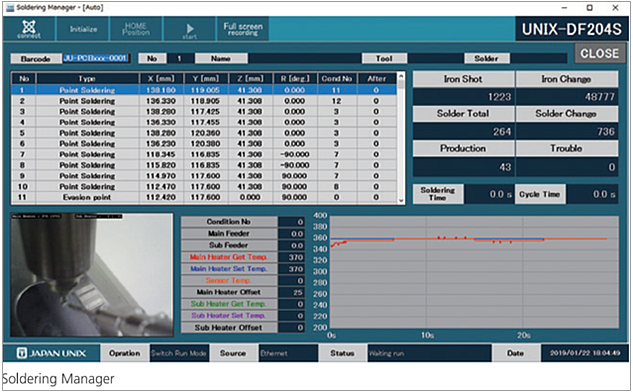Screen dimensions: 633x392
Task: Click the Switch Run Mode field
Action: (x=179, y=353)
